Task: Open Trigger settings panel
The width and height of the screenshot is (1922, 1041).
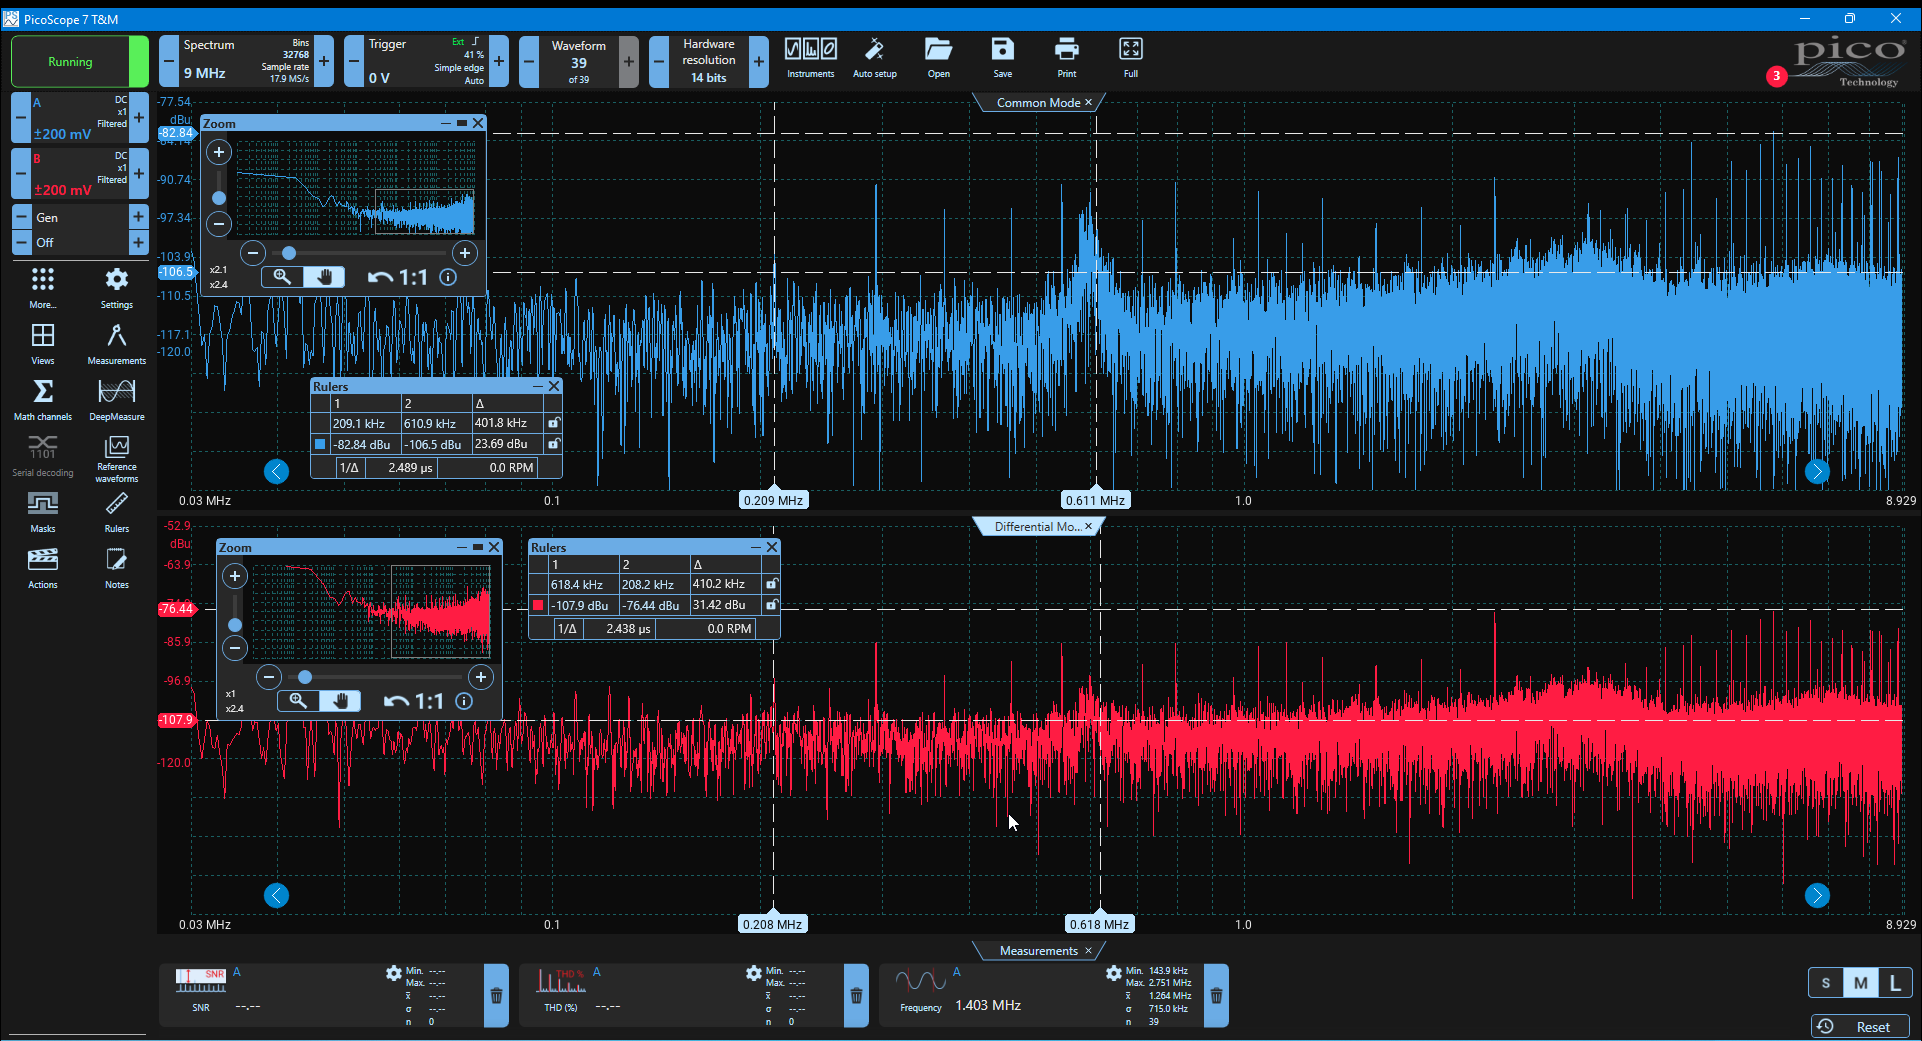Action: click(x=426, y=62)
